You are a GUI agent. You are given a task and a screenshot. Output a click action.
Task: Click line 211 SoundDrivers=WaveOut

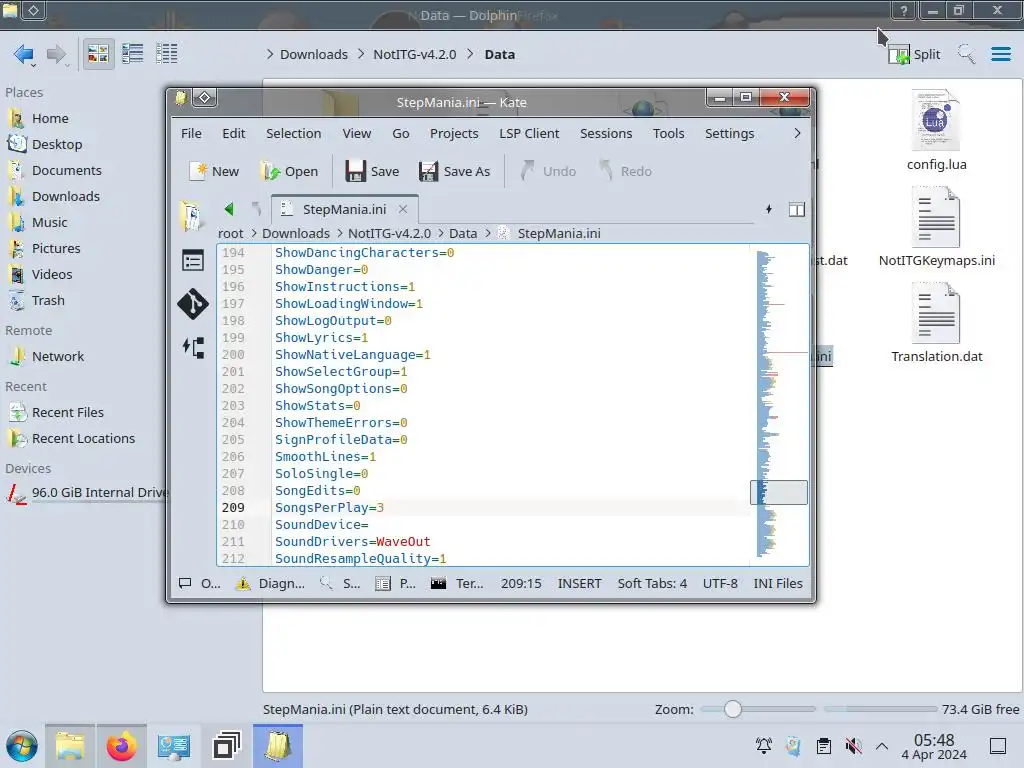[x=353, y=541]
